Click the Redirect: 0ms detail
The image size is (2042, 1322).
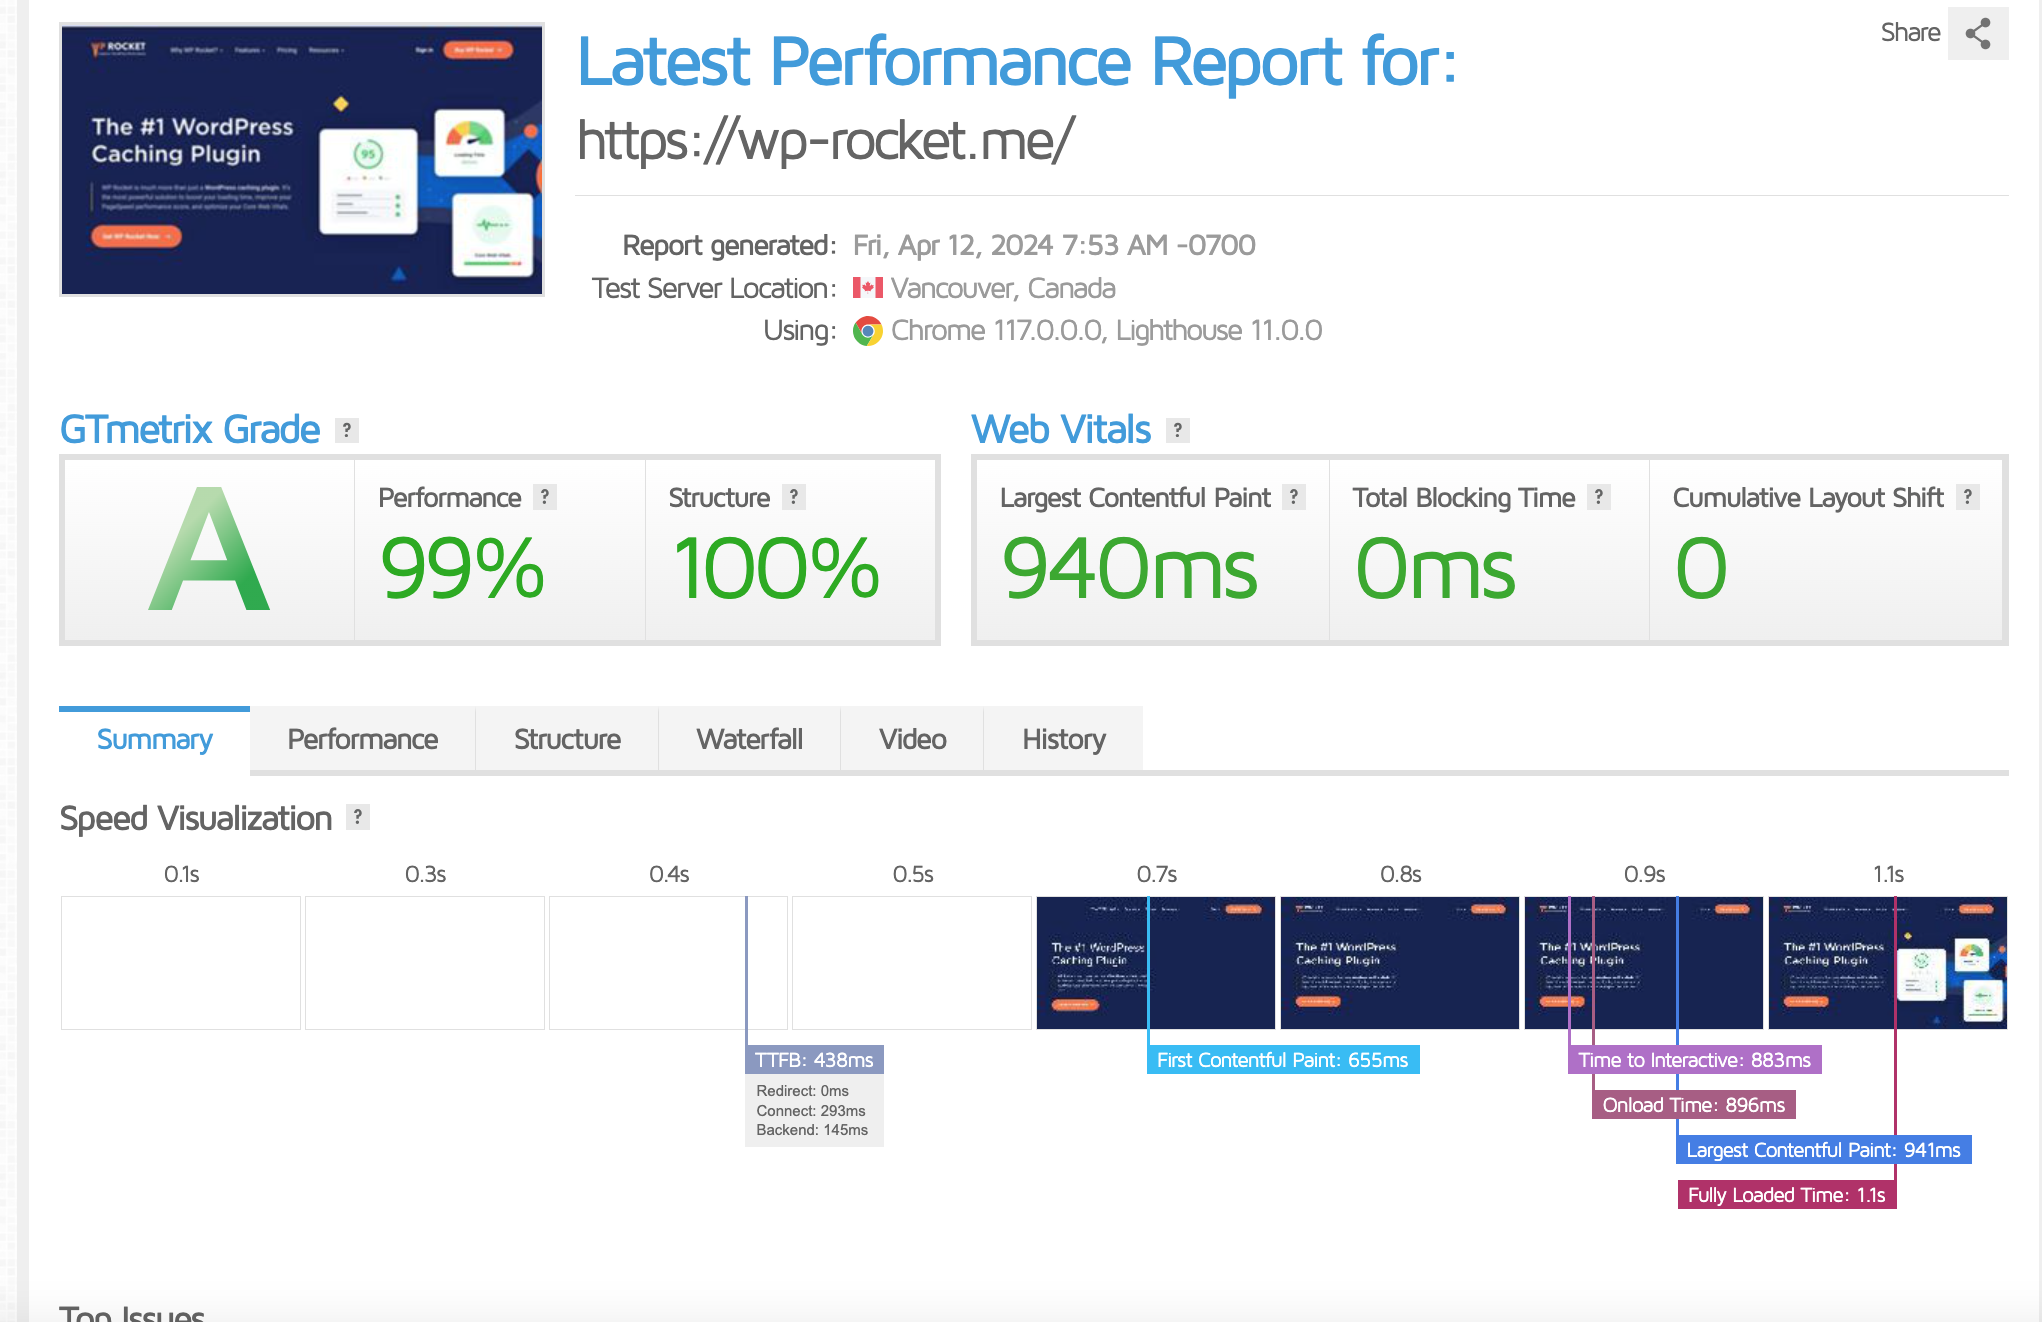(x=803, y=1091)
